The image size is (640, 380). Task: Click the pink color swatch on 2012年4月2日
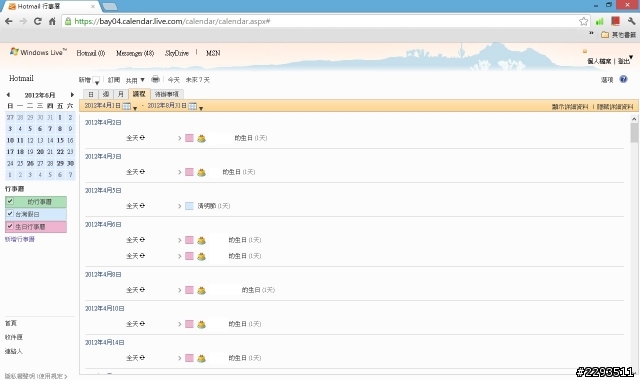[x=189, y=138]
